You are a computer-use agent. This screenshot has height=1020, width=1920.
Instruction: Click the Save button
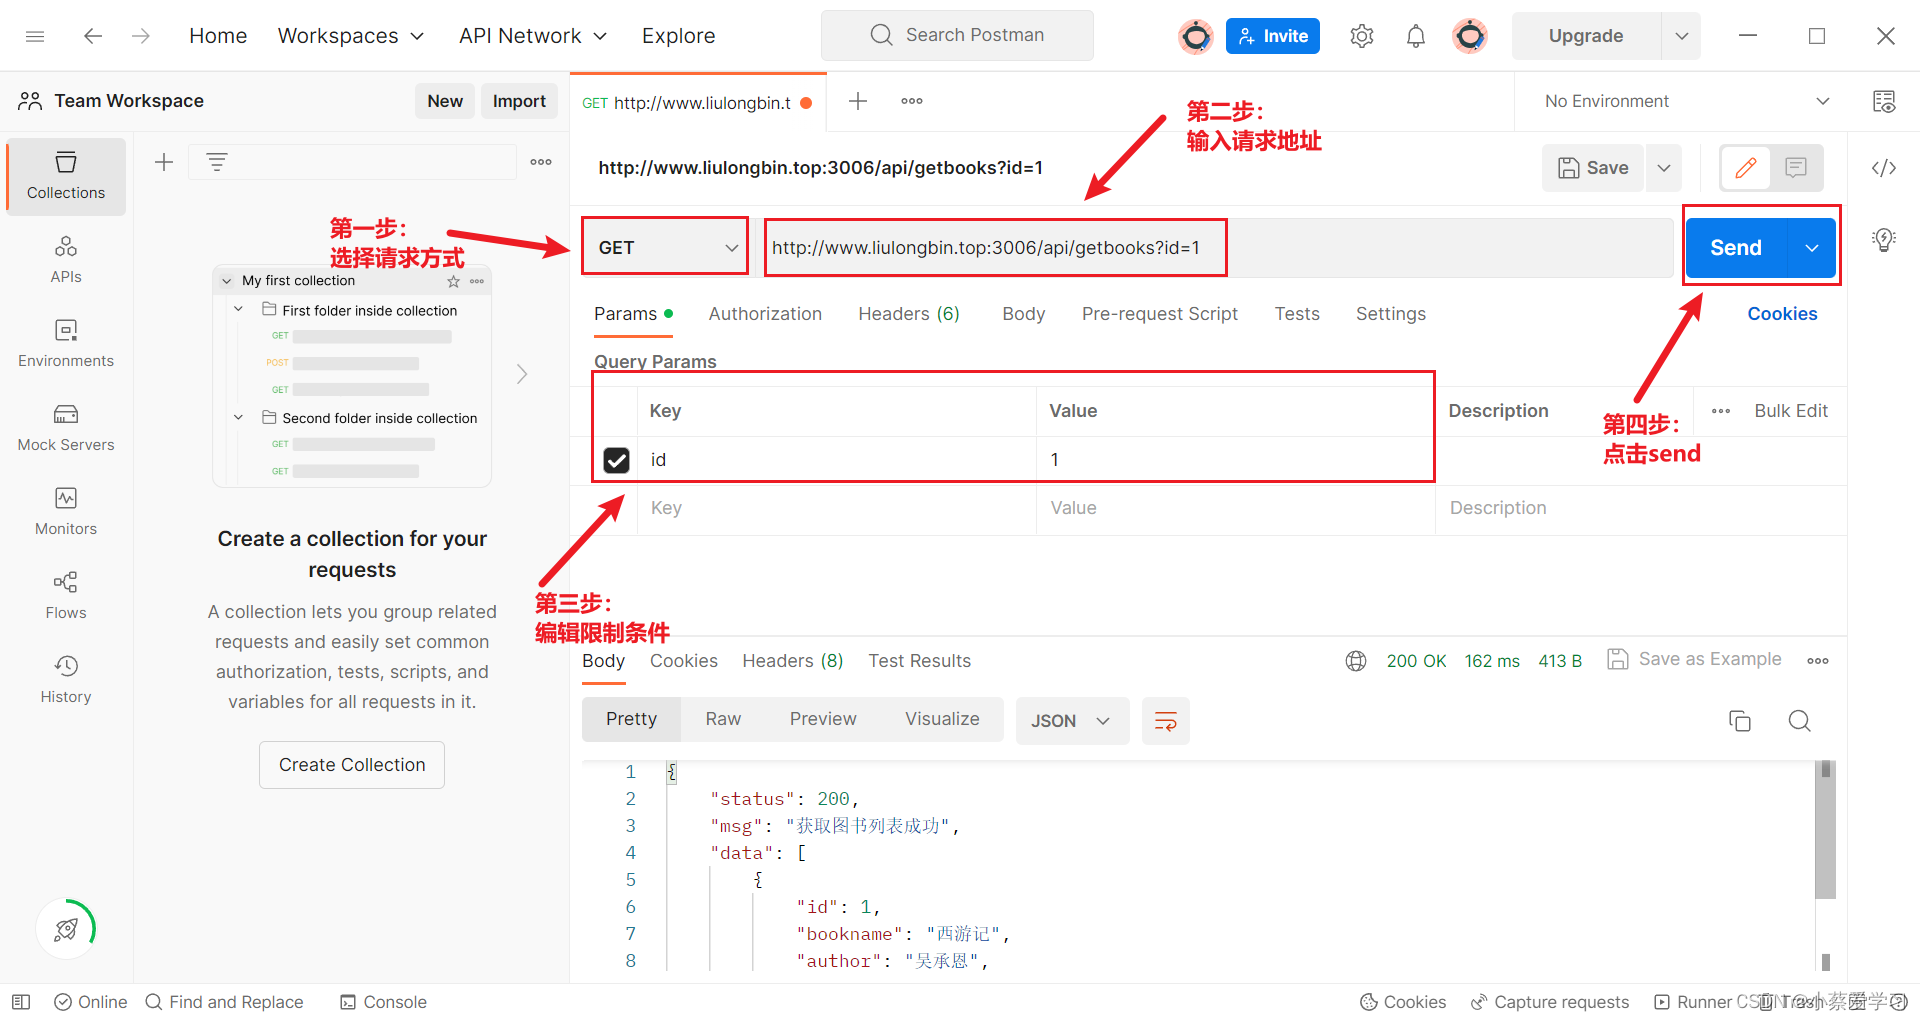click(1594, 168)
